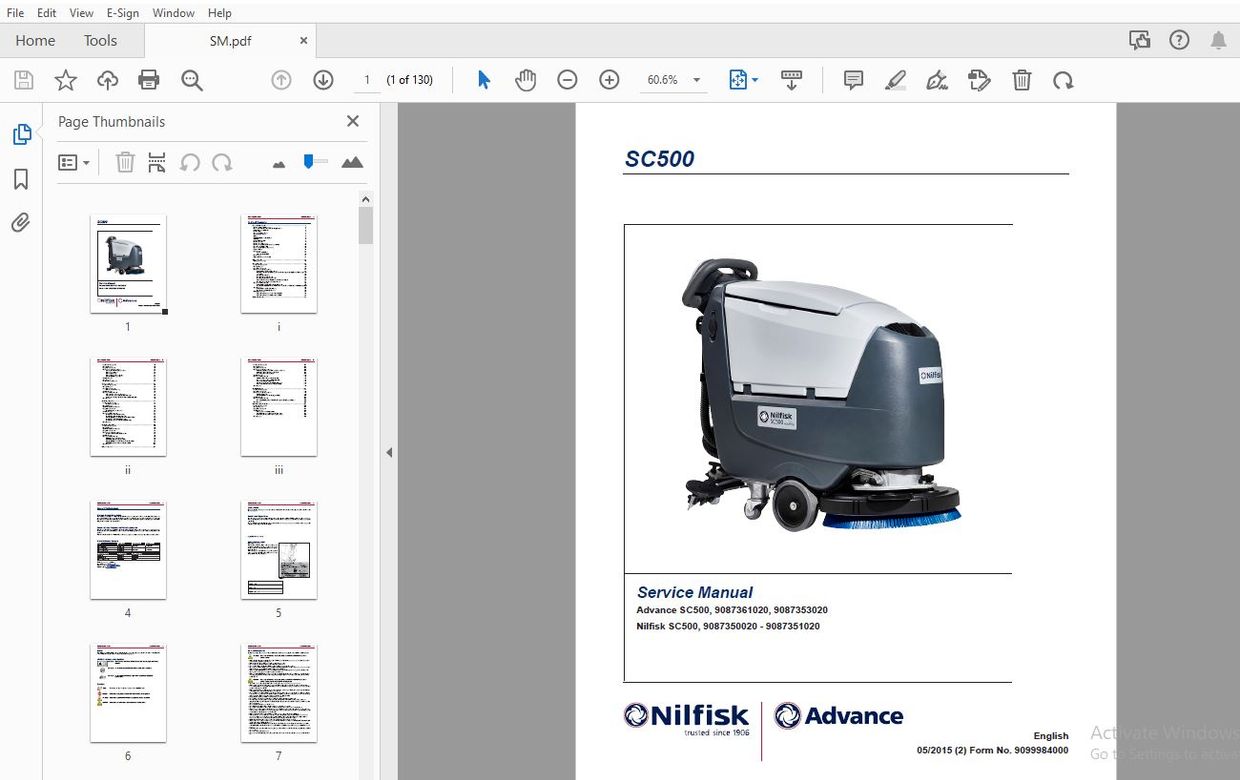1240x780 pixels.
Task: Enable Read mode from the toolbar
Action: click(792, 79)
